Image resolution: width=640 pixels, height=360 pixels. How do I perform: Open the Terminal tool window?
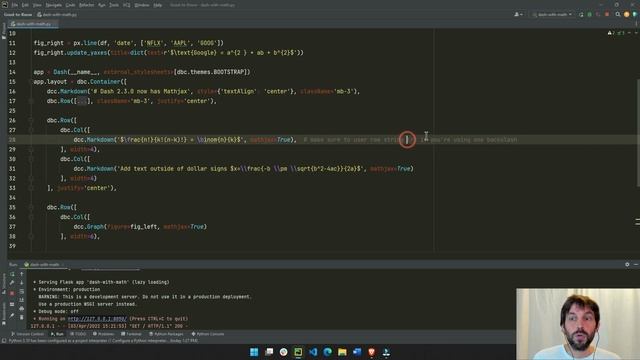pyautogui.click(x=131, y=334)
